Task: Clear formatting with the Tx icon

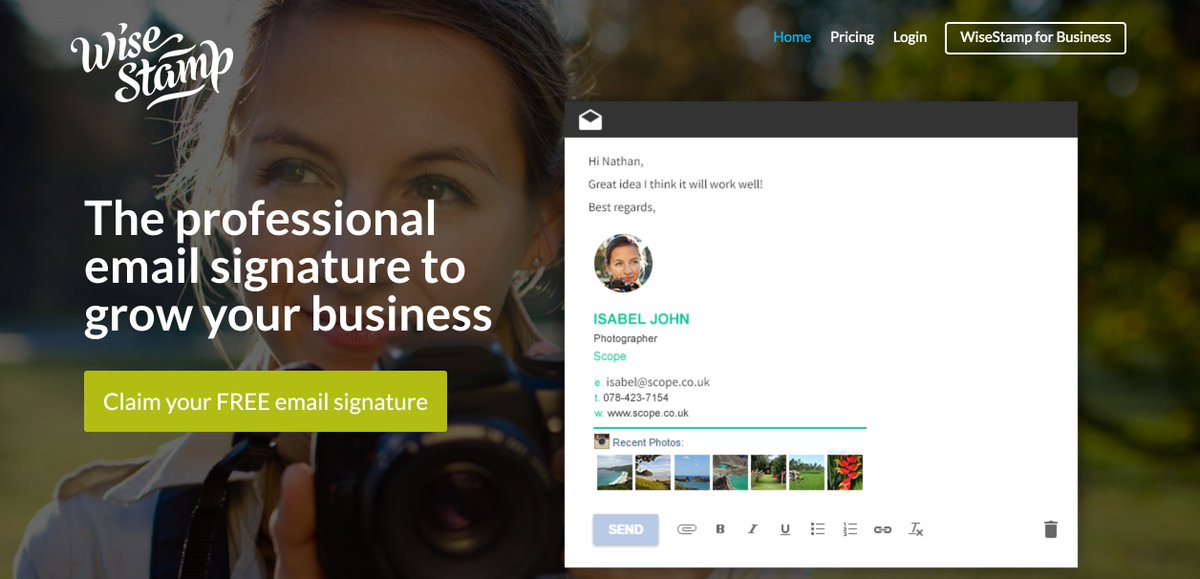Action: pyautogui.click(x=915, y=529)
